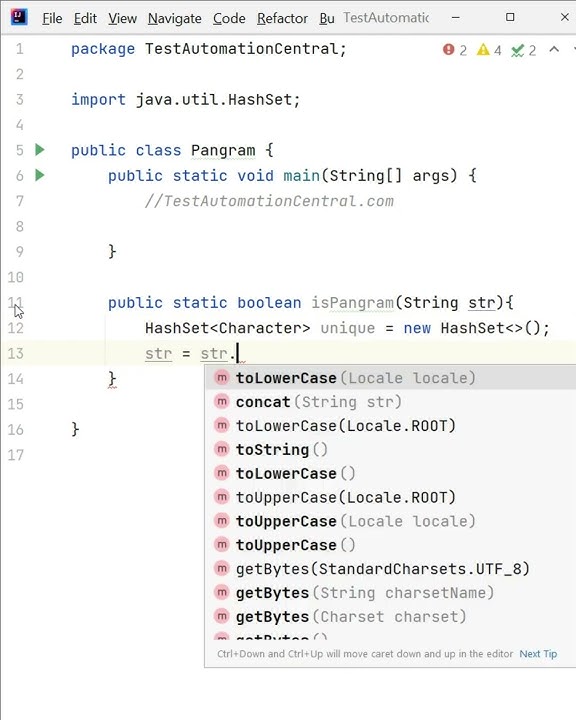The width and height of the screenshot is (576, 720).
Task: Click line number 8 in the gutter
Action: pos(19,226)
